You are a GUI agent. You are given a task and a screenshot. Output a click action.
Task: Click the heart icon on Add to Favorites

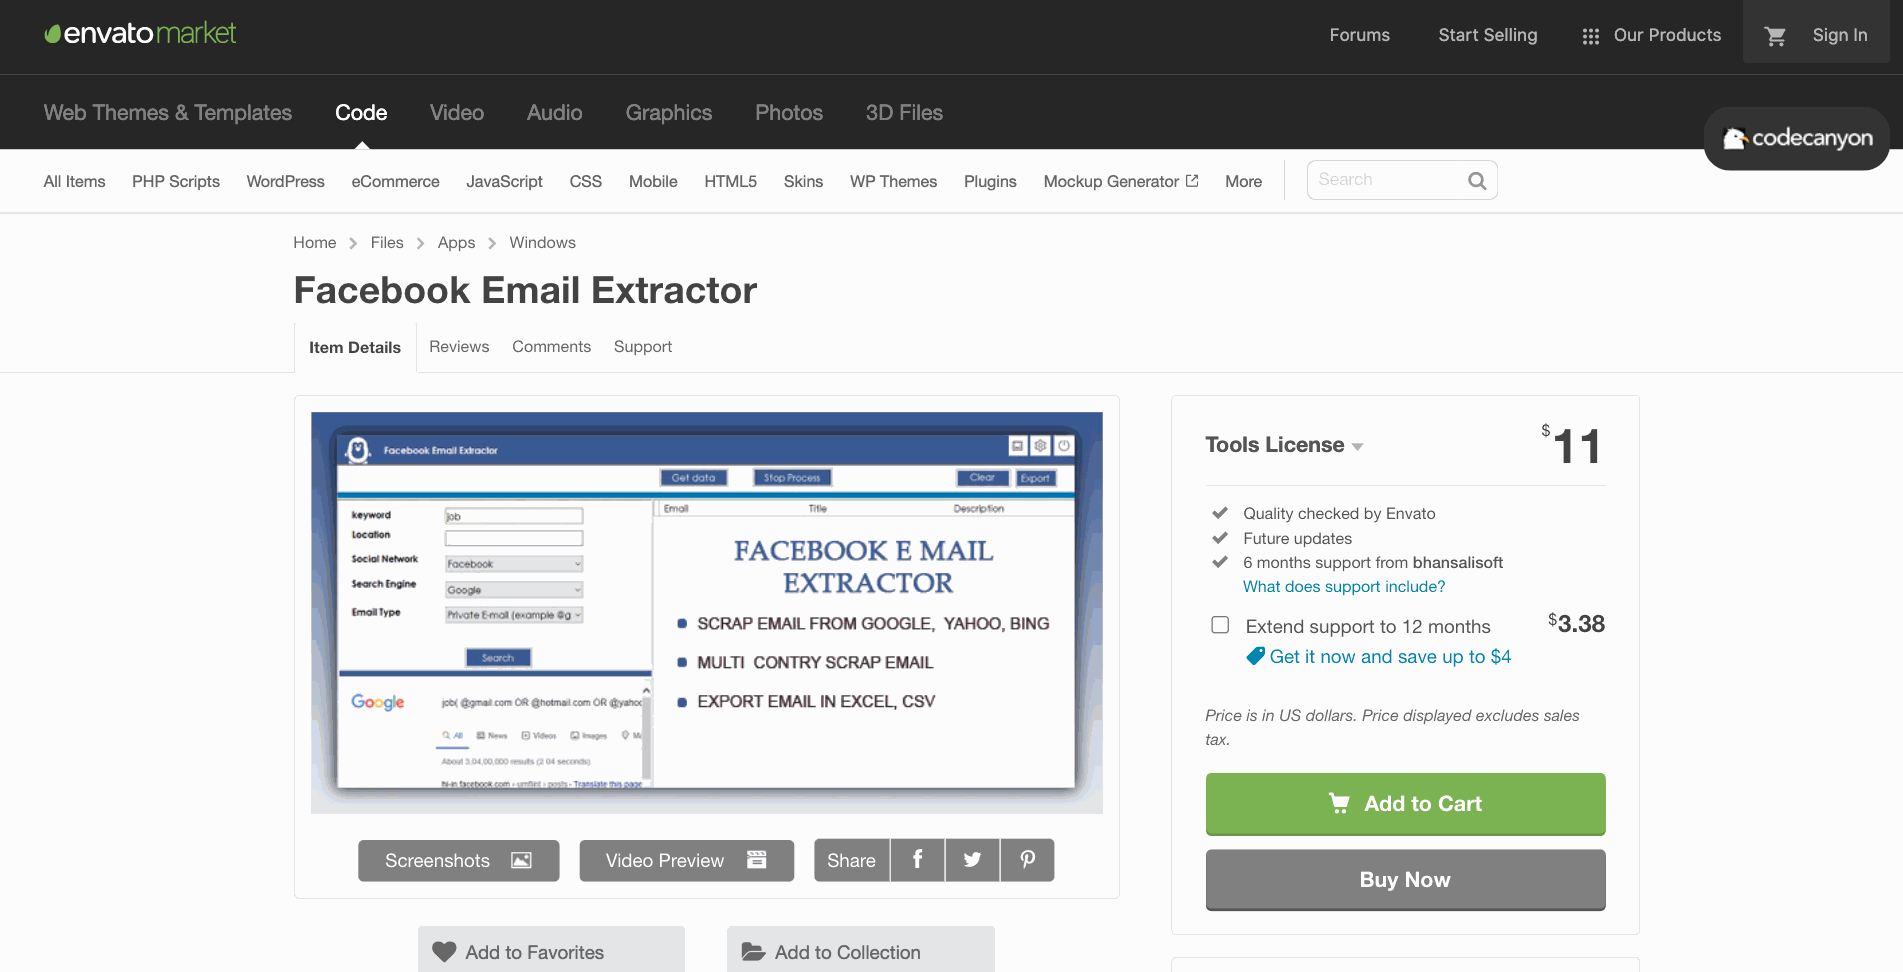(x=446, y=951)
